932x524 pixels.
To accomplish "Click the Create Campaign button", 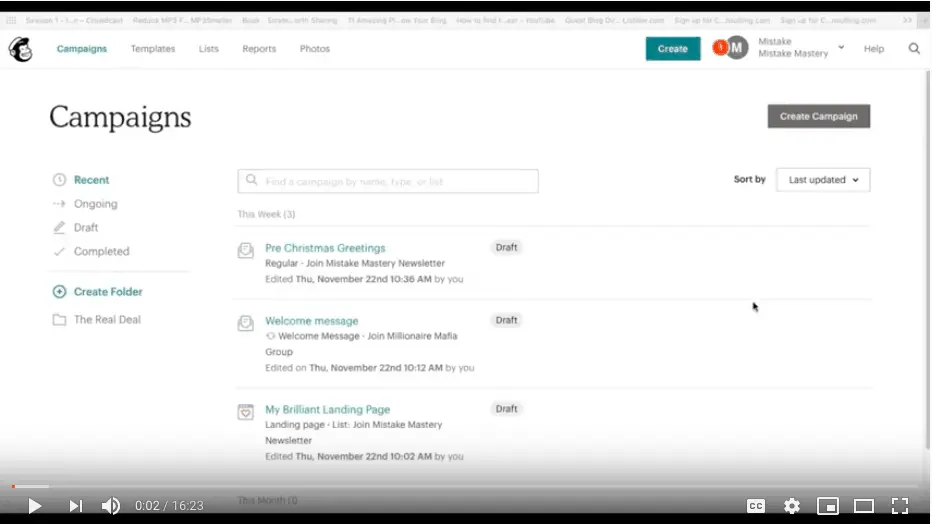I will coord(818,116).
